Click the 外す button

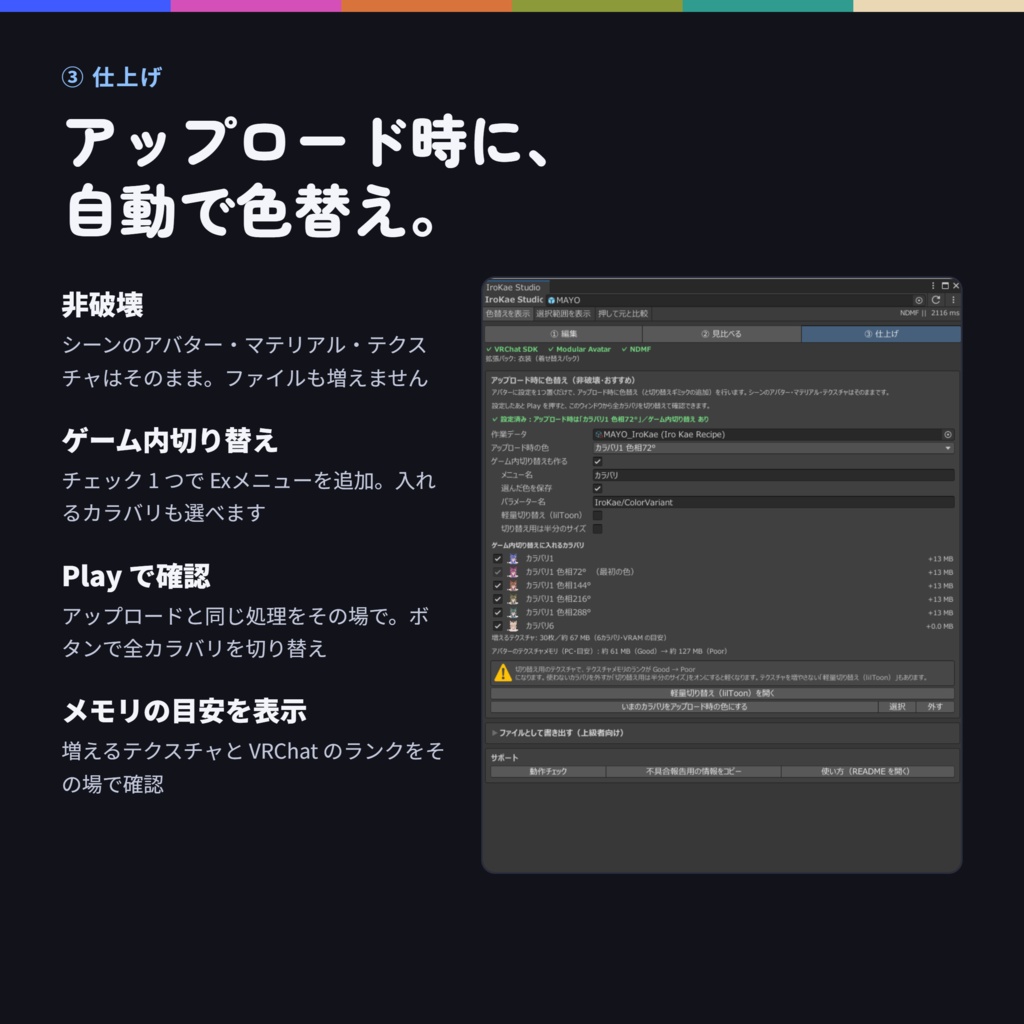[x=935, y=707]
